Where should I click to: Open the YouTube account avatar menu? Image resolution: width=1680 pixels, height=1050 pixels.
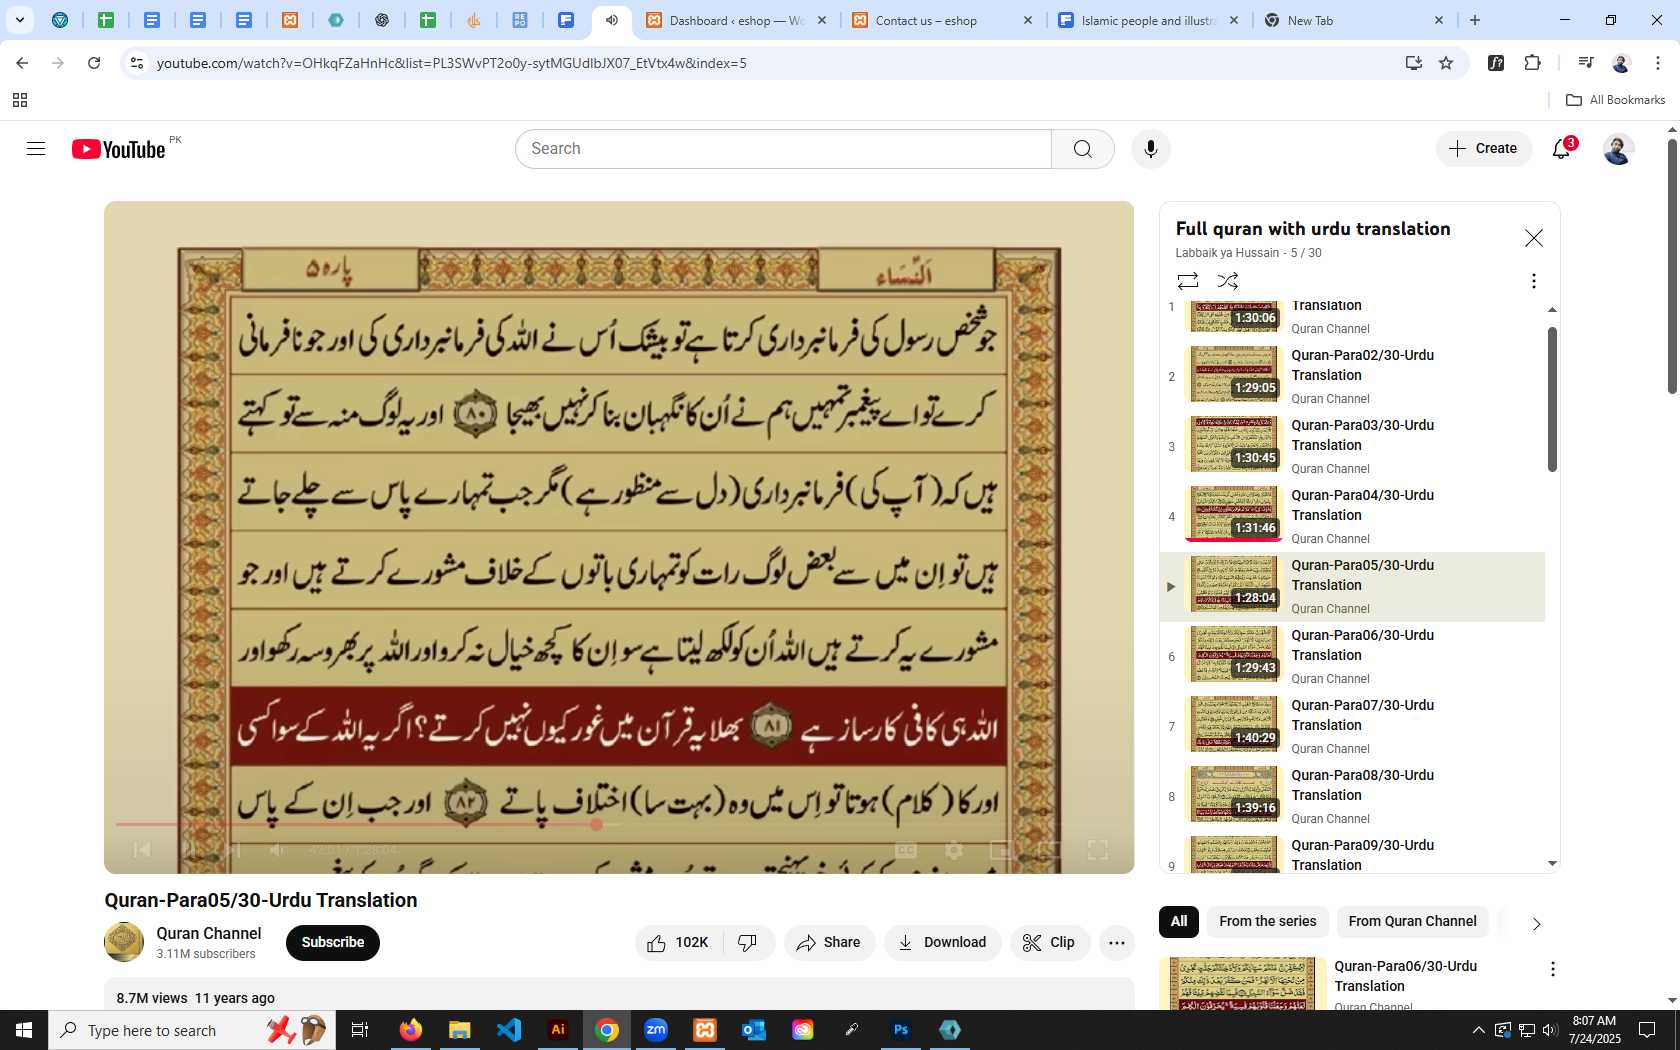click(x=1618, y=149)
